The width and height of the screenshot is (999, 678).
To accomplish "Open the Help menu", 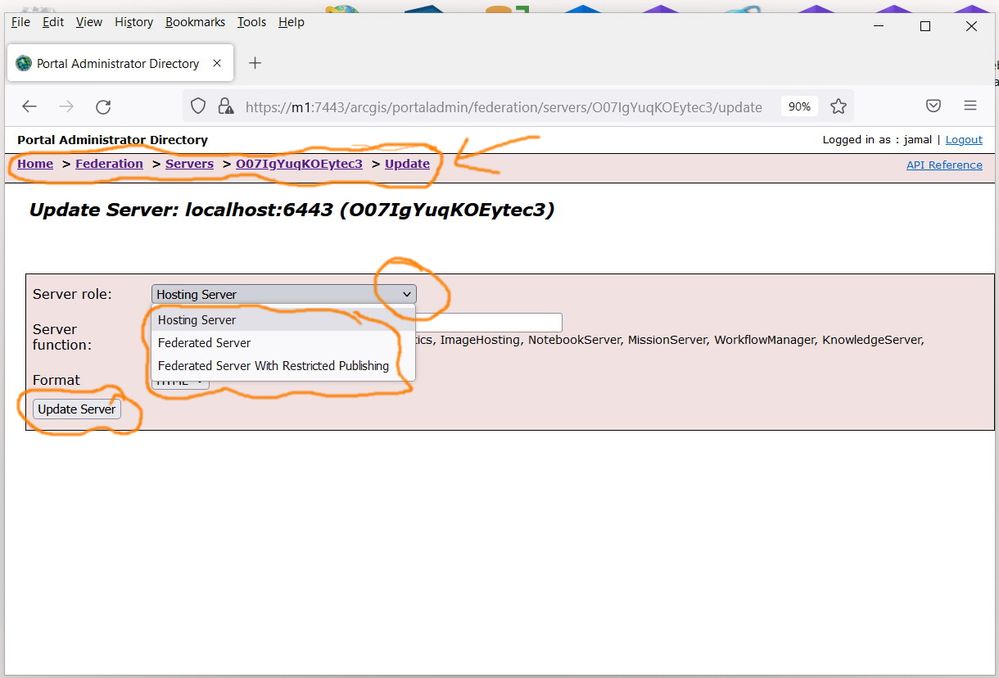I will [x=291, y=22].
